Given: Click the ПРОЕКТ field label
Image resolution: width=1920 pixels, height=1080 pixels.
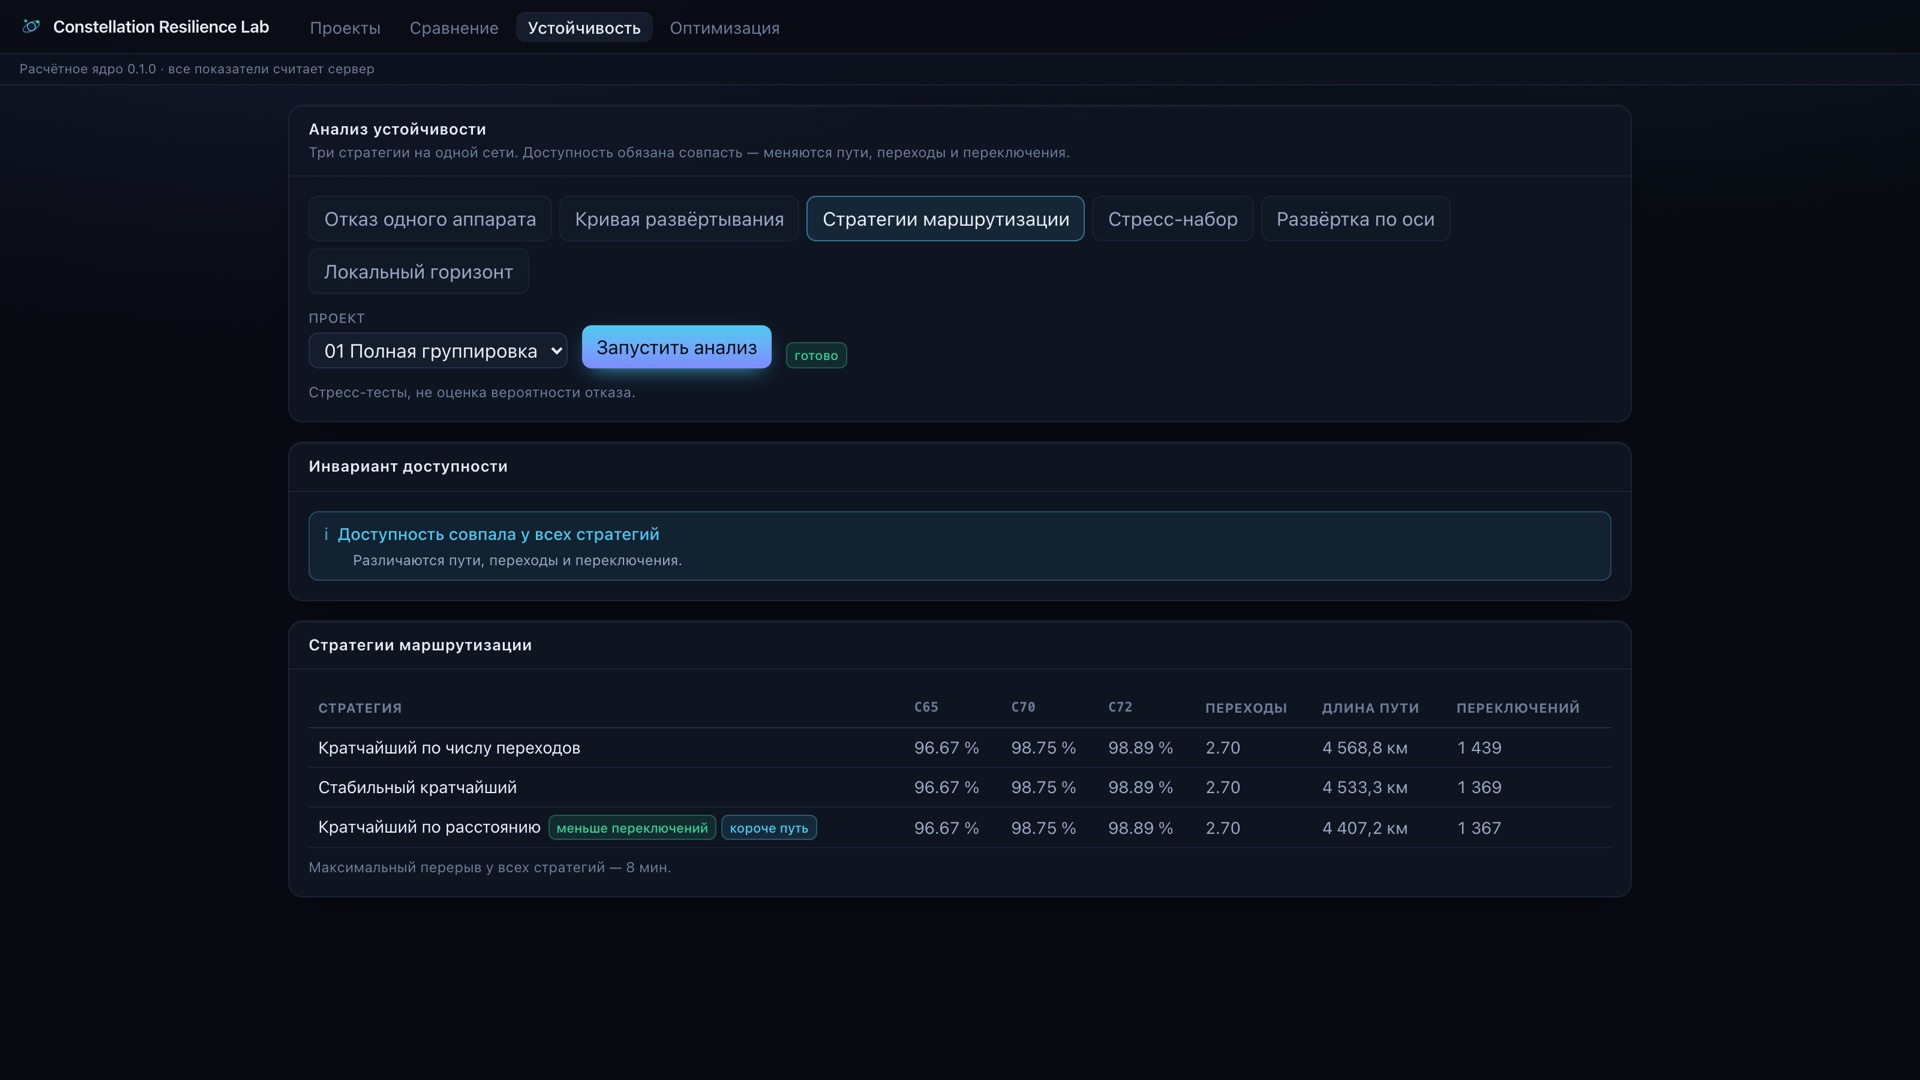Looking at the screenshot, I should coord(337,319).
